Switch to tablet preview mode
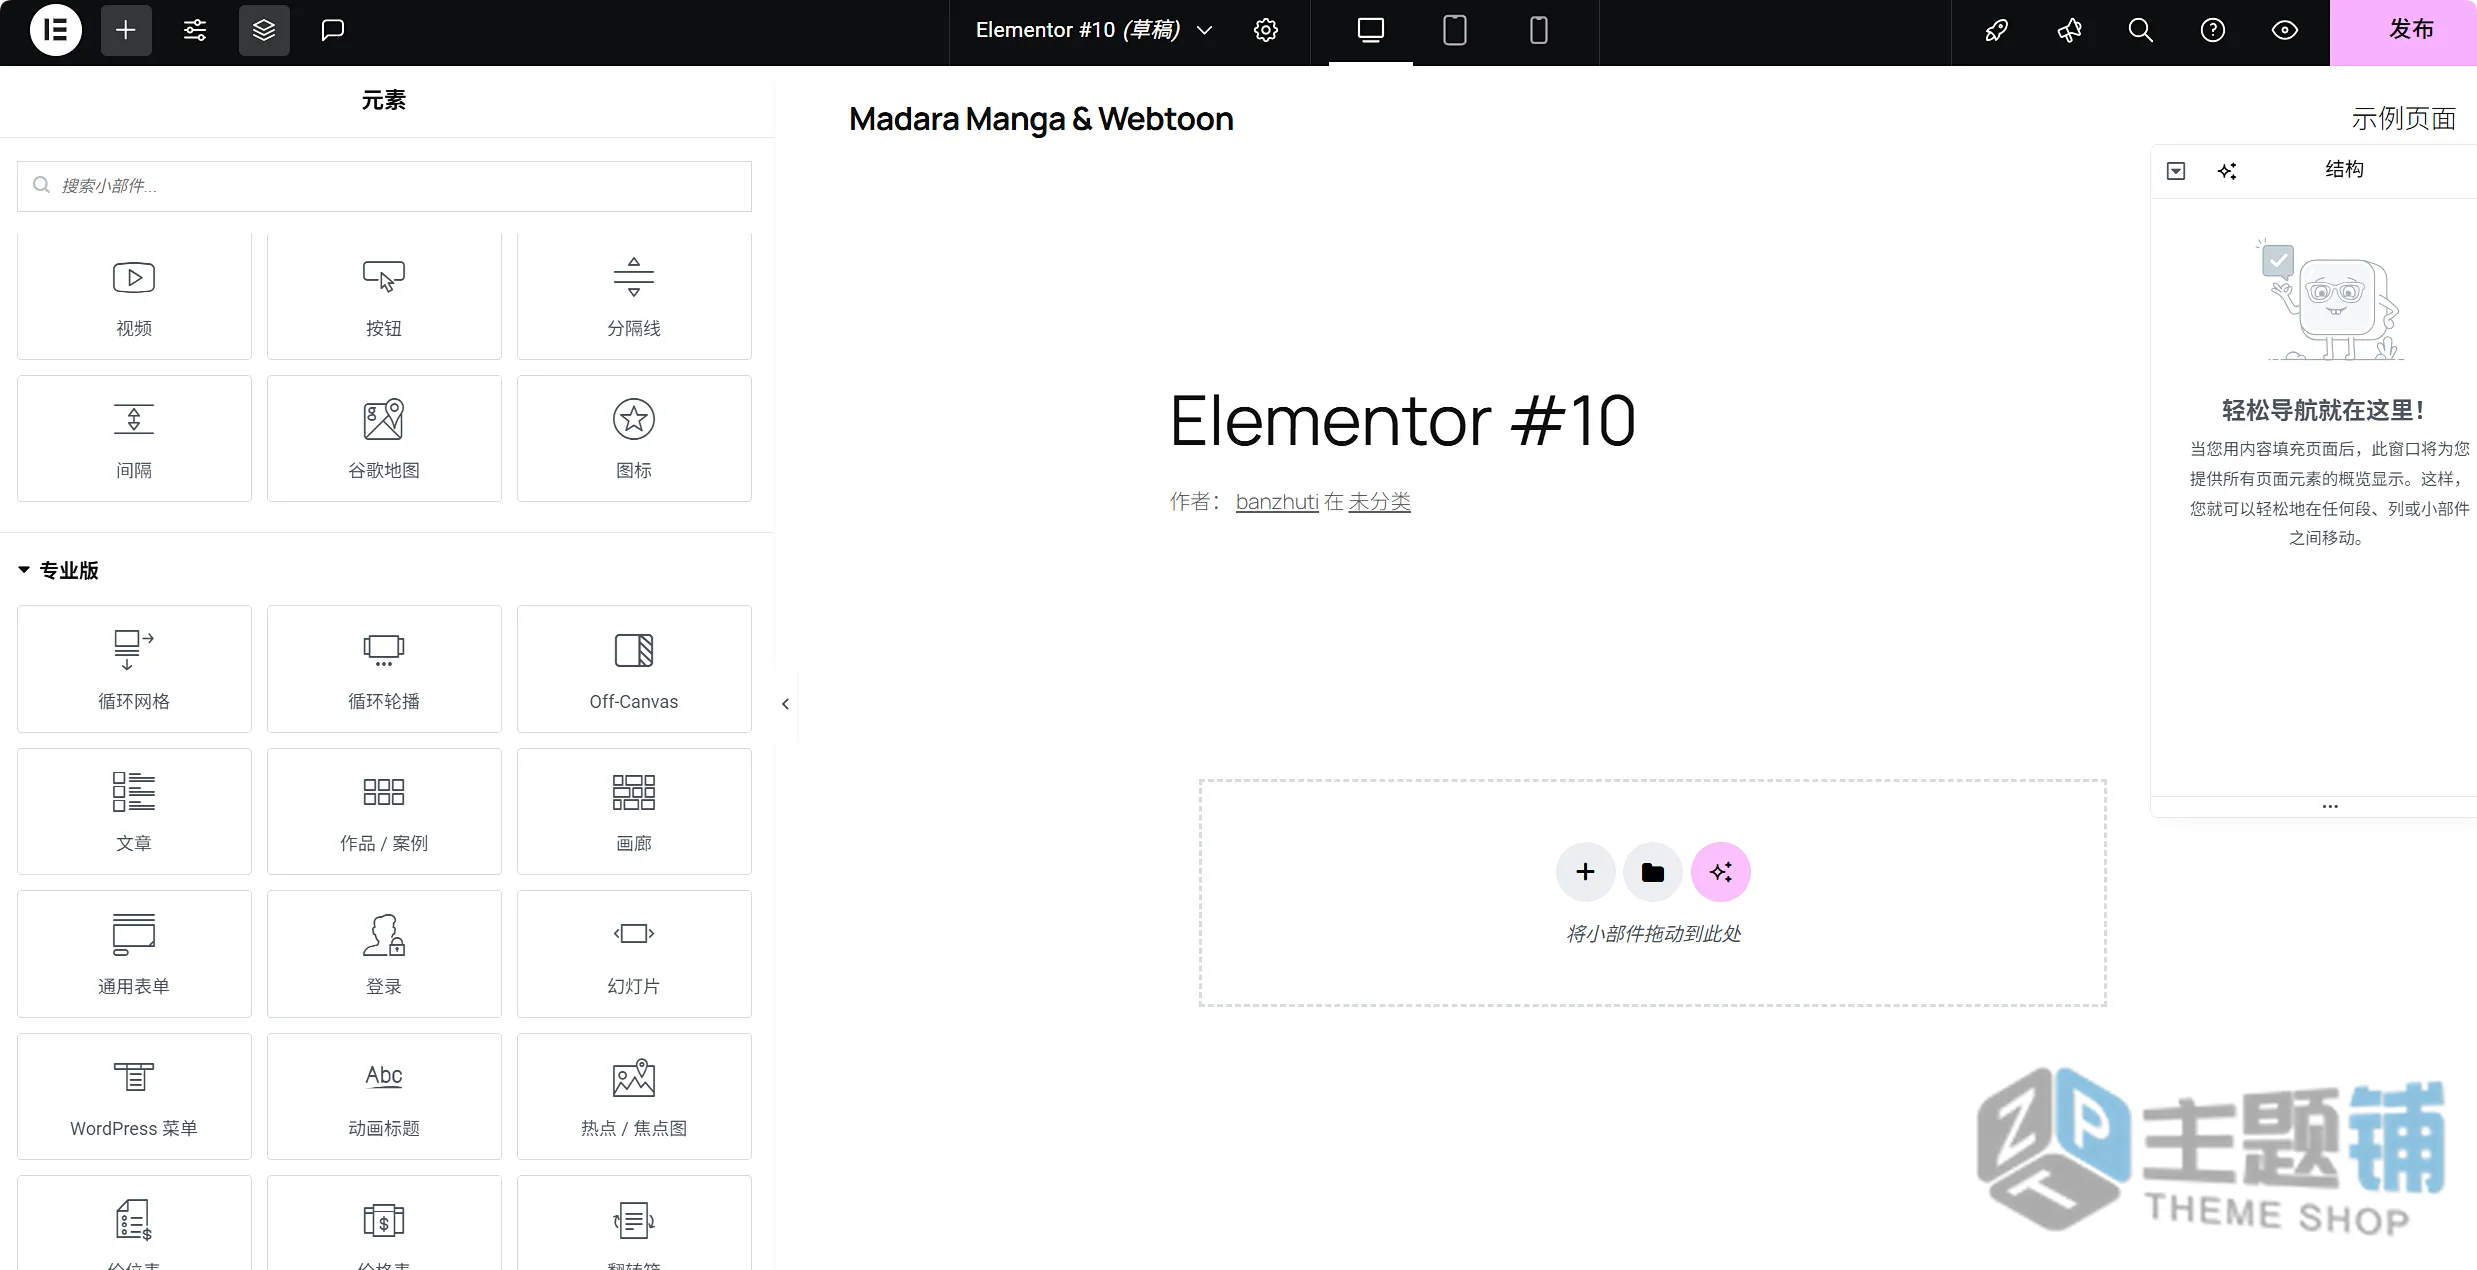Screen dimensions: 2477x1270 point(1455,31)
